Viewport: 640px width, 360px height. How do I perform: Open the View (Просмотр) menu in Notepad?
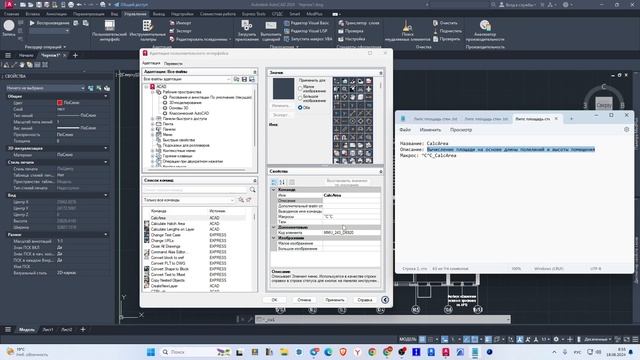tap(461, 130)
